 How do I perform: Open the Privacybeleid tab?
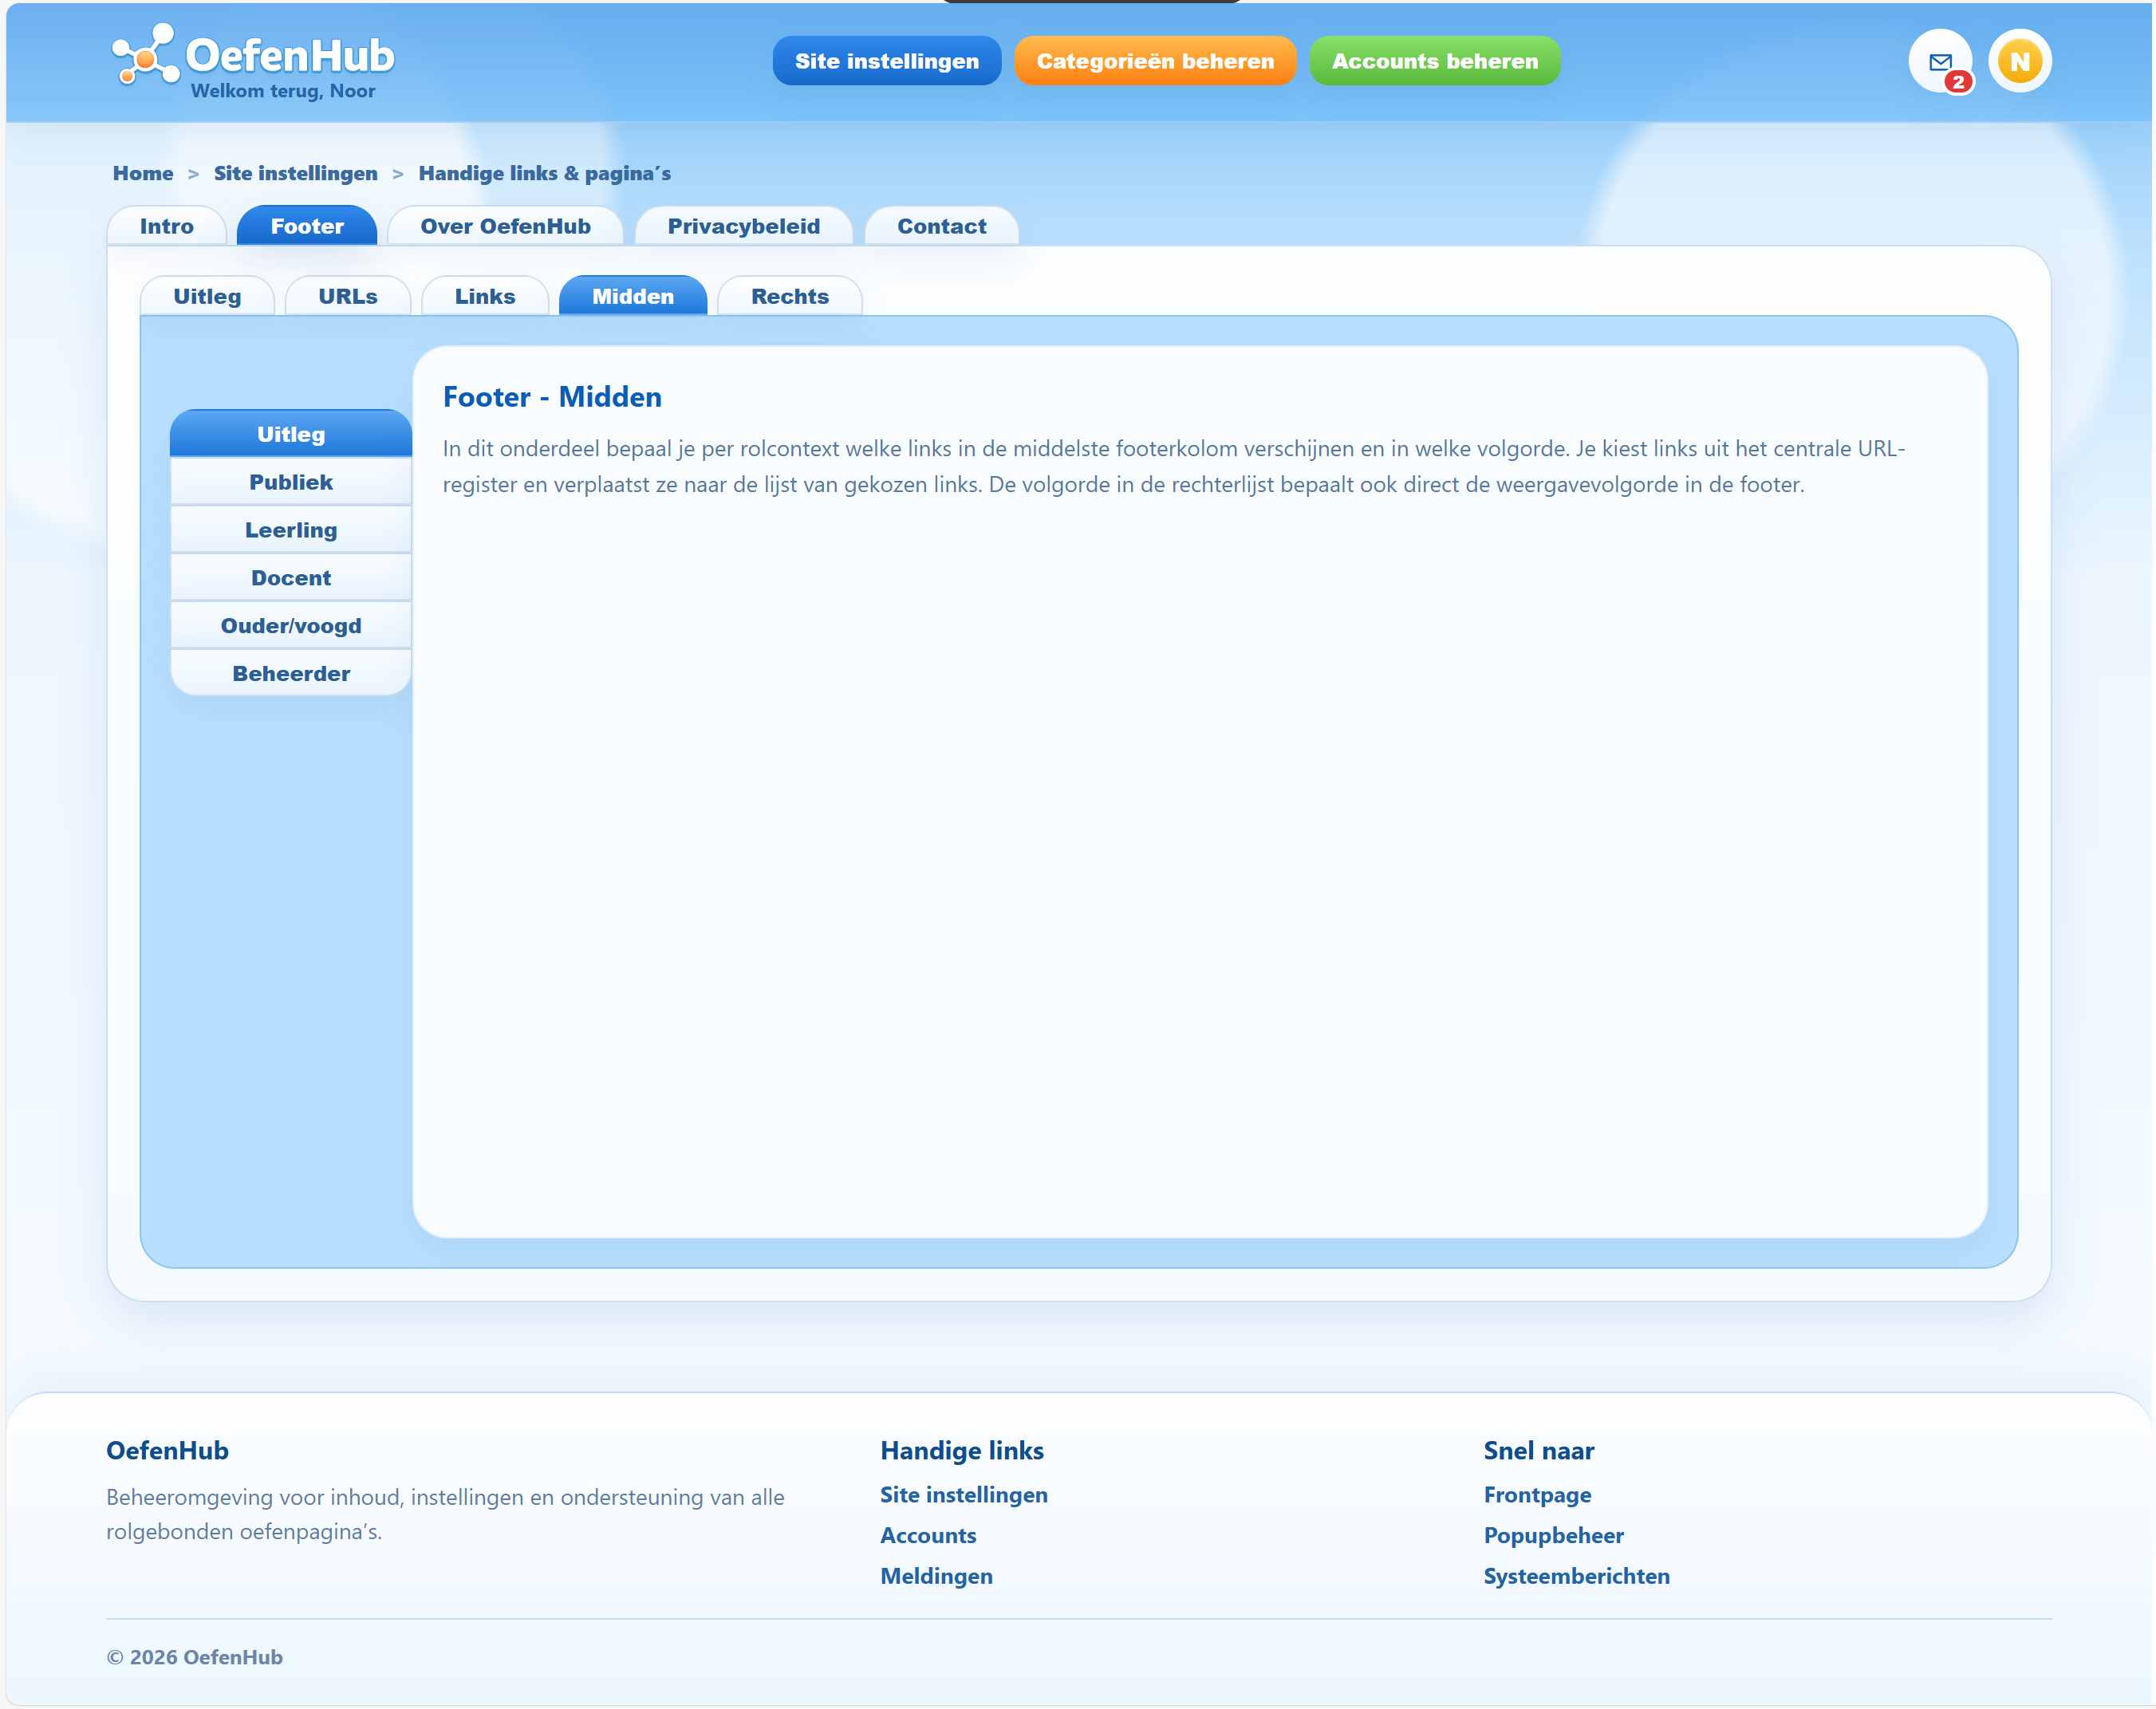(x=743, y=226)
